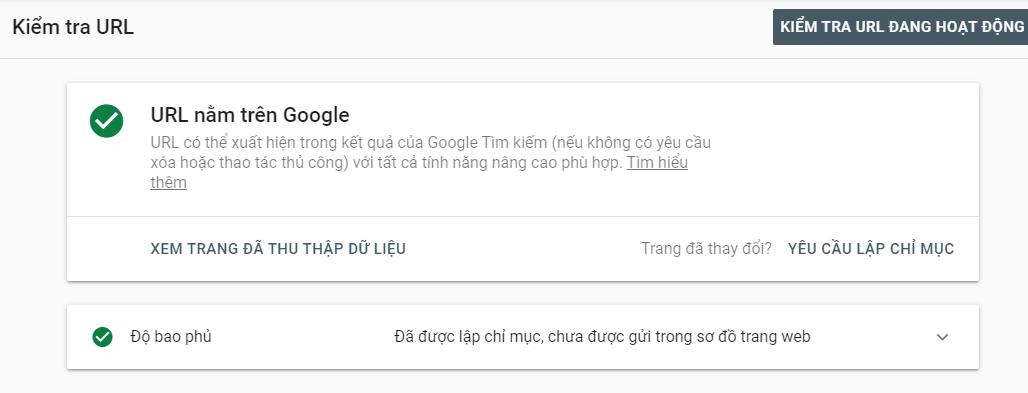Click the words chưa được gửi in coverage row
Screen dimensions: 1028x393
tap(589, 337)
